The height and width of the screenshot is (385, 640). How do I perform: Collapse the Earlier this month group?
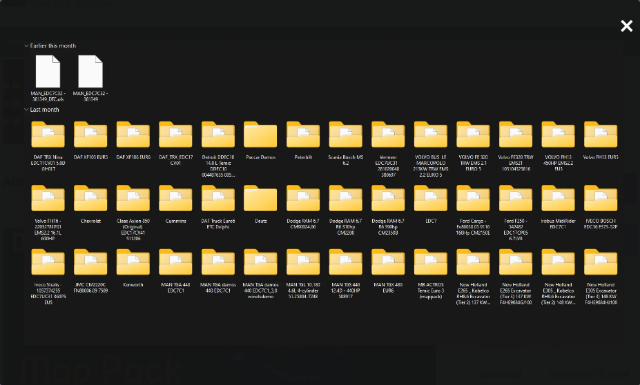pos(26,46)
